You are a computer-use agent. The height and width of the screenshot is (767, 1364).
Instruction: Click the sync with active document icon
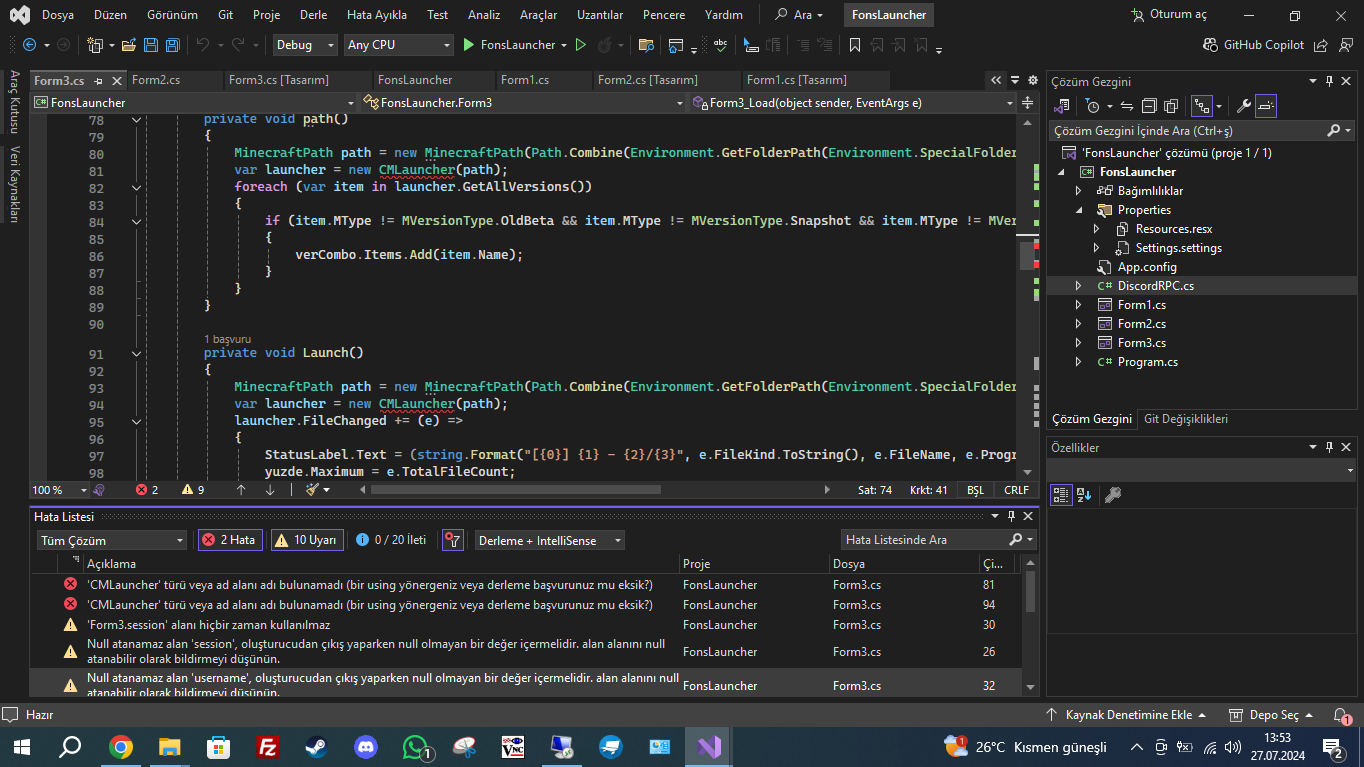1126,106
